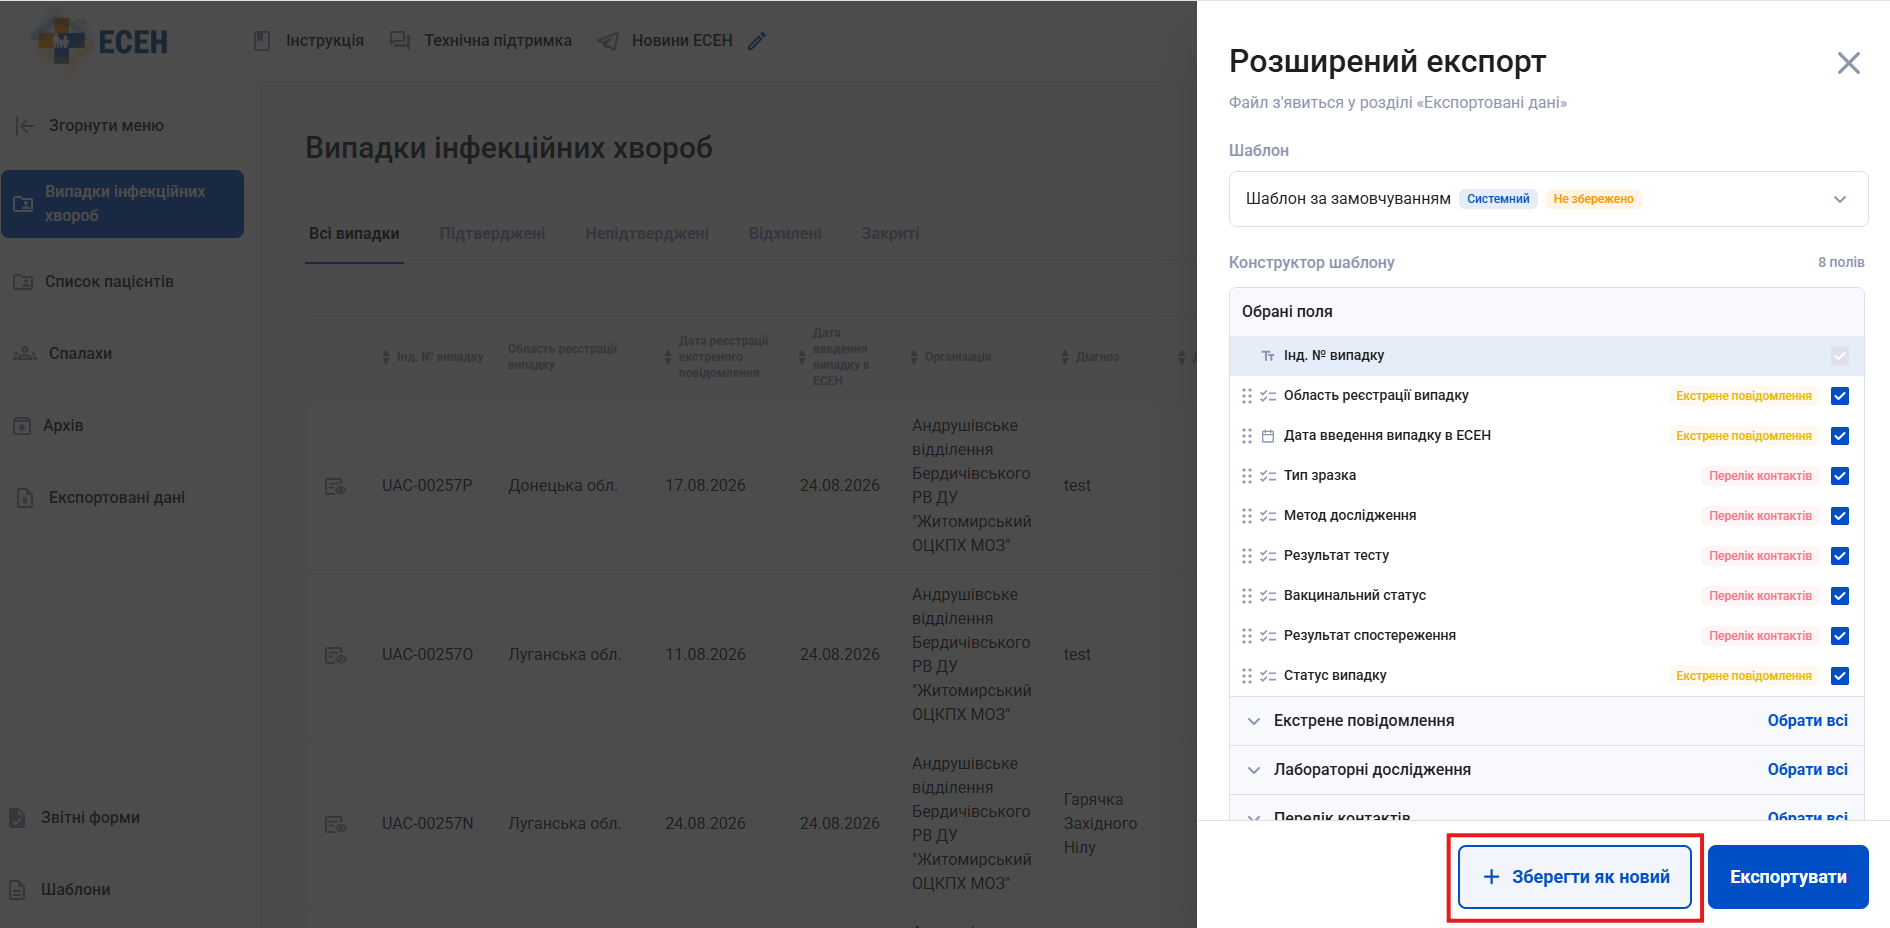
Task: Click the pencil edit icon in header
Action: [757, 41]
